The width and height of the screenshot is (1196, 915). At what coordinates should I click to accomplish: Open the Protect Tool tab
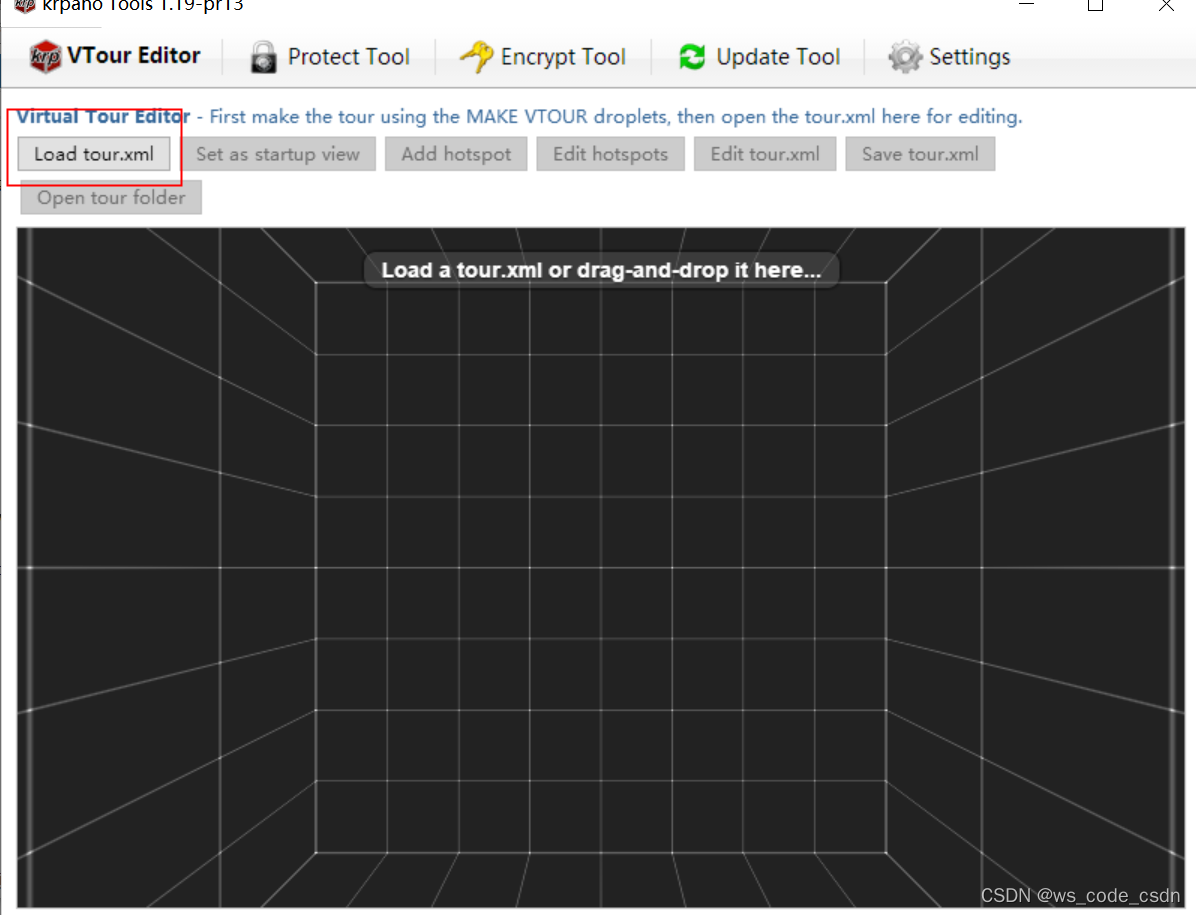[x=330, y=56]
